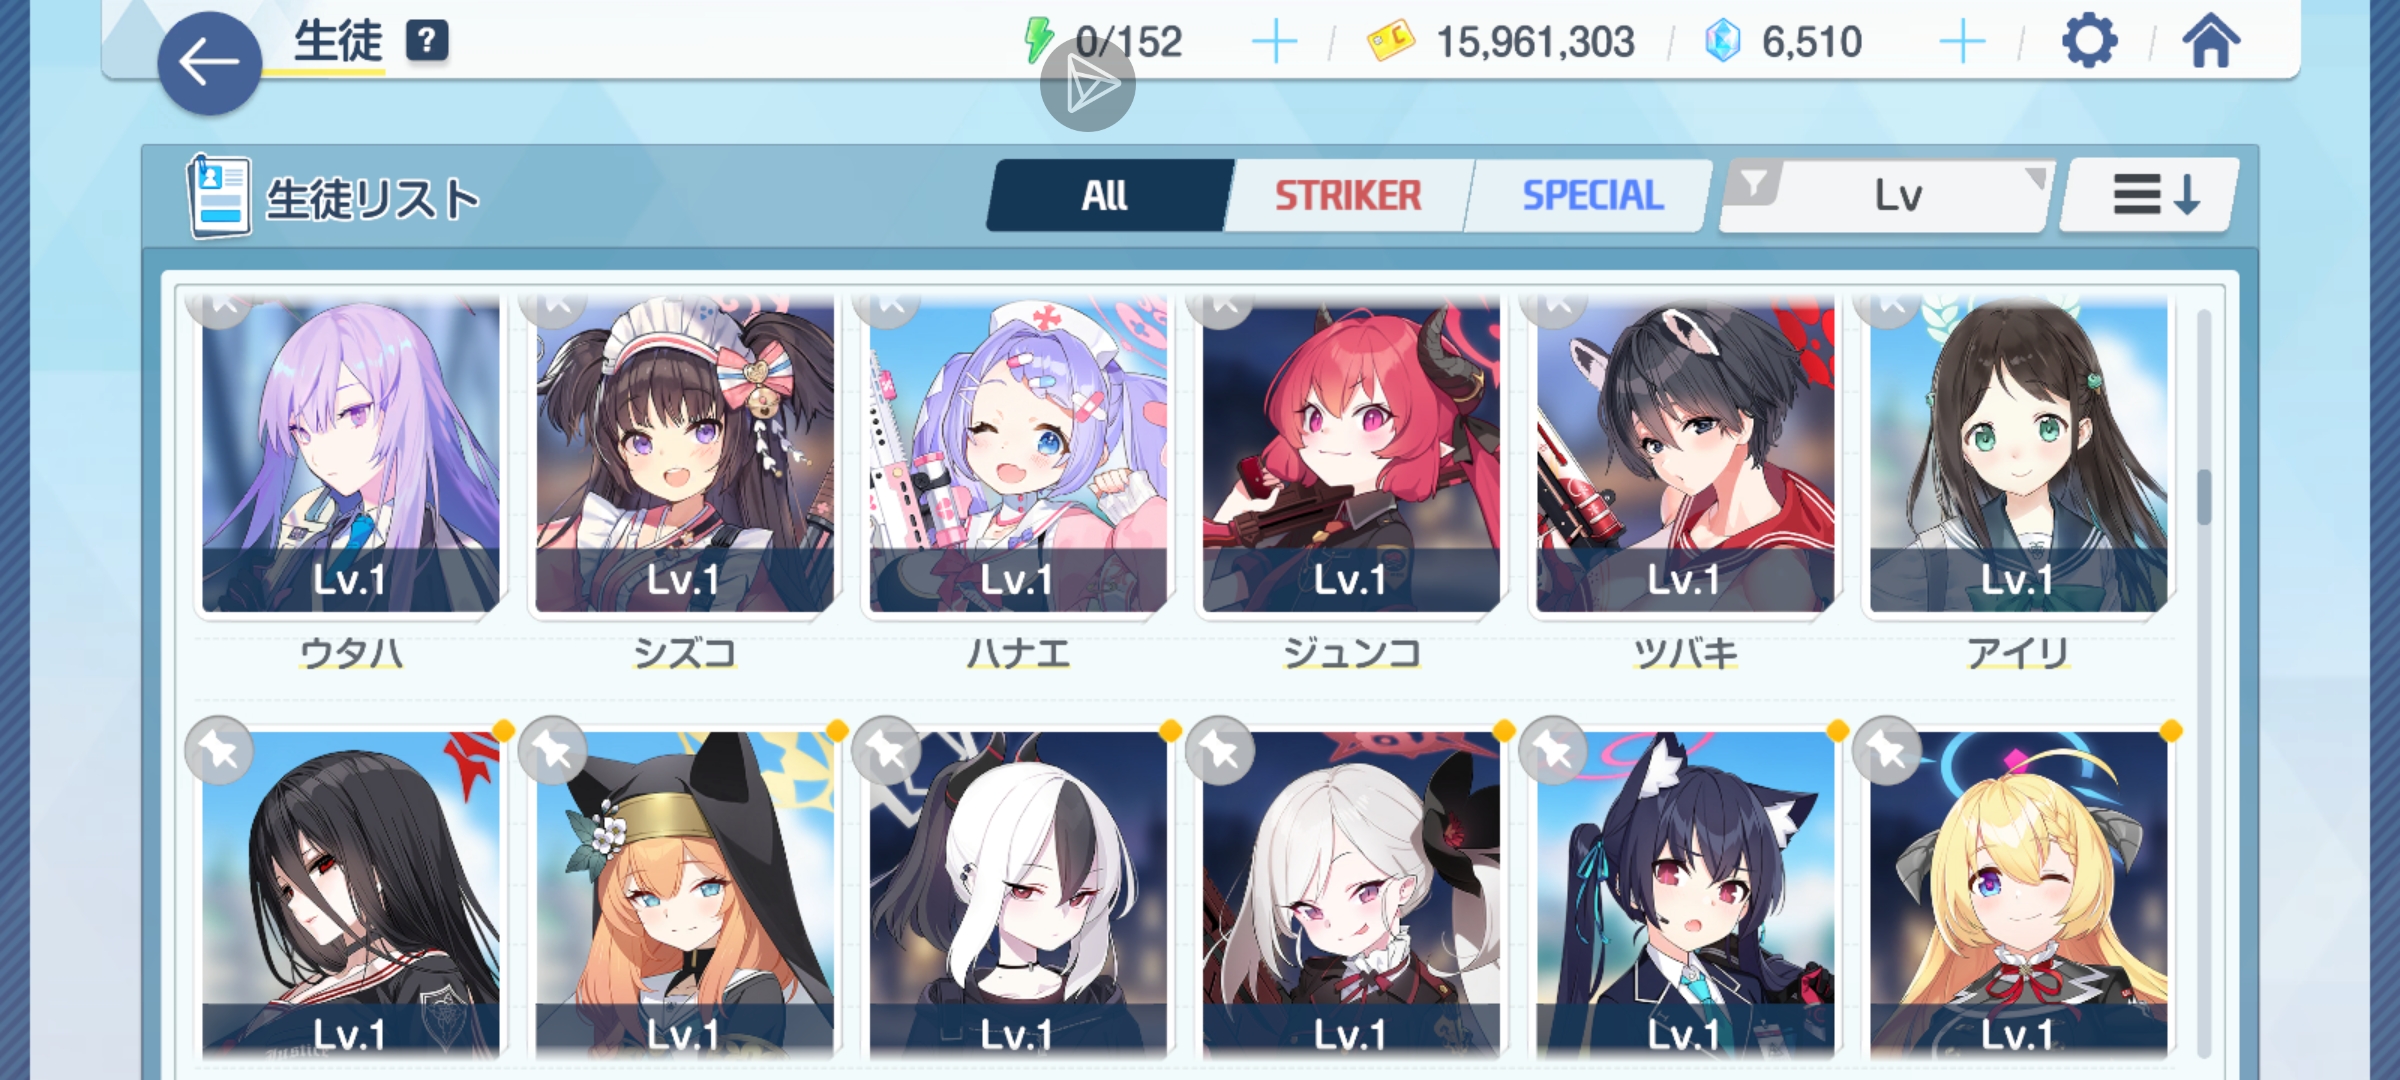Return to lobby via home icon
This screenshot has width=2400, height=1080.
(2211, 41)
